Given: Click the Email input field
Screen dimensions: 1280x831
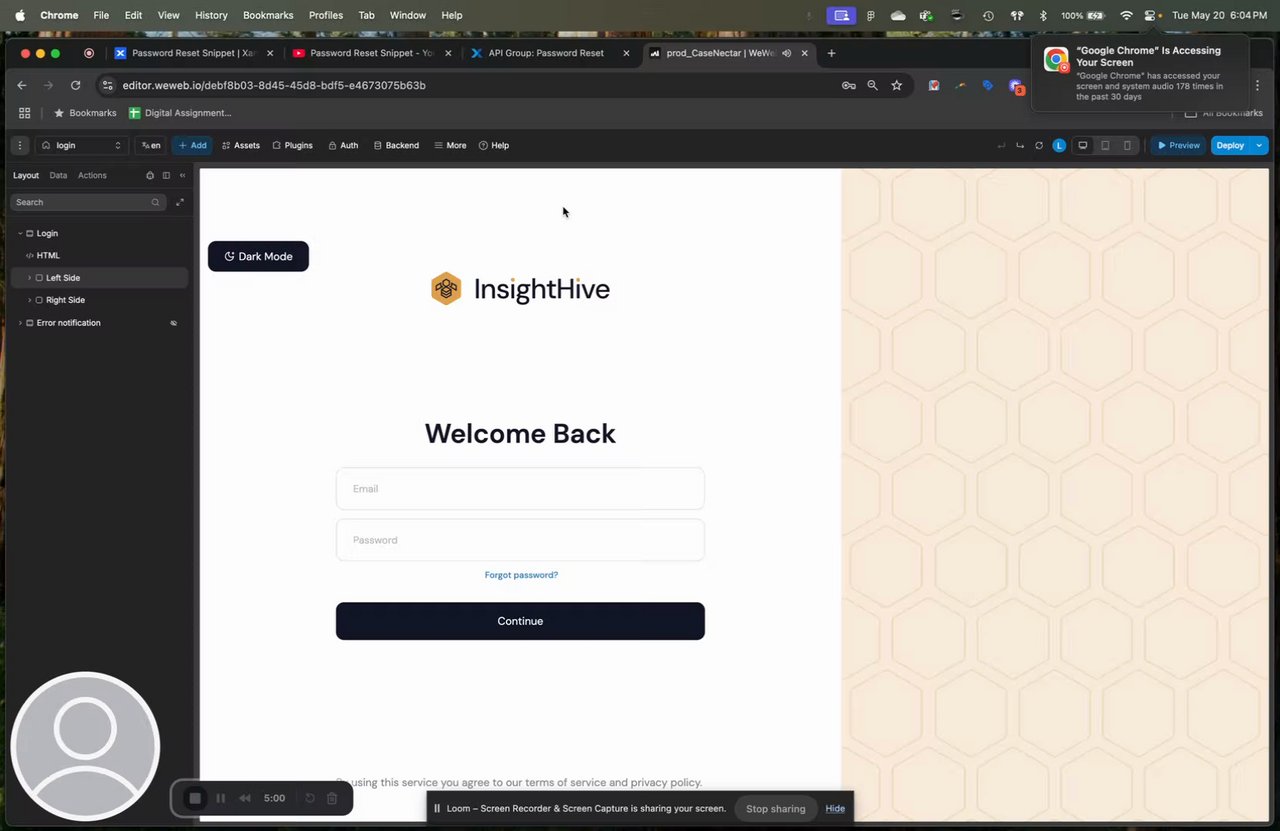Looking at the screenshot, I should [x=520, y=489].
